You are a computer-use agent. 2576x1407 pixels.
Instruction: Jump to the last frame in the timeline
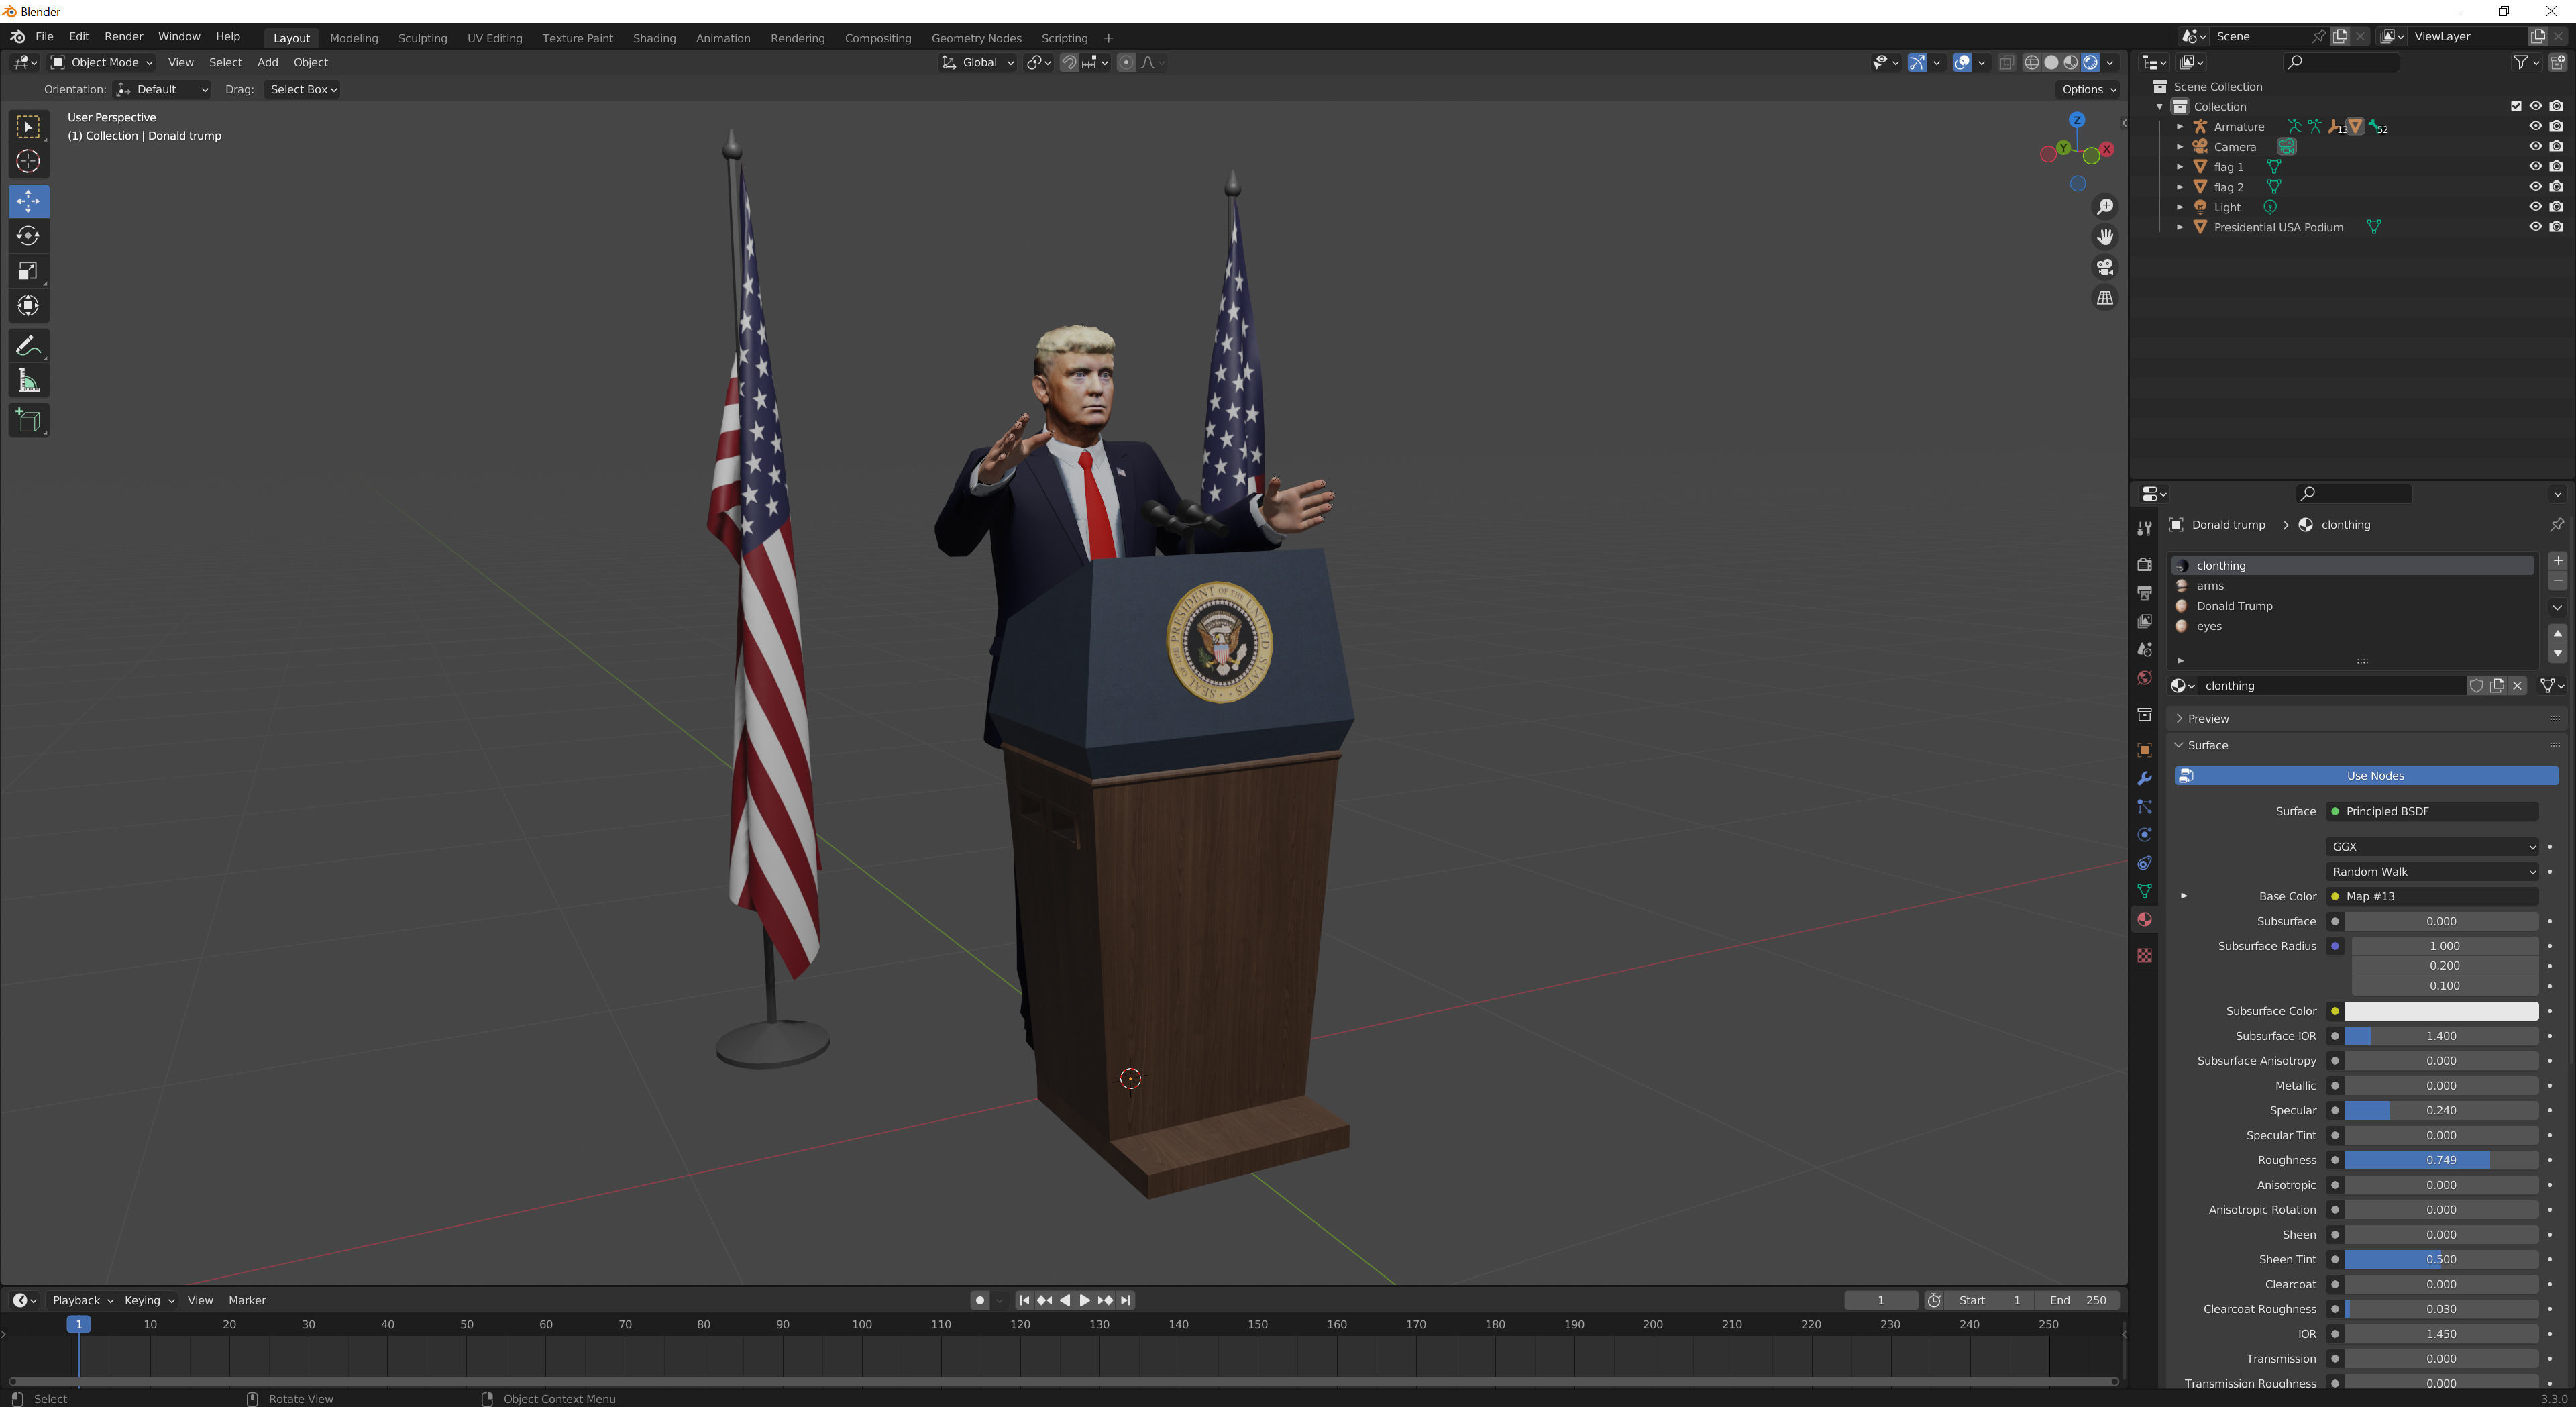[x=1125, y=1300]
